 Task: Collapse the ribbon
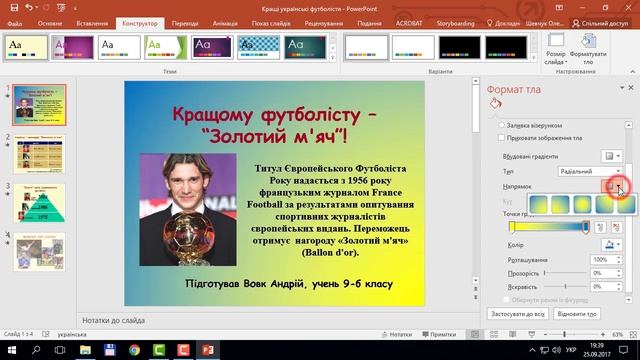coord(633,71)
